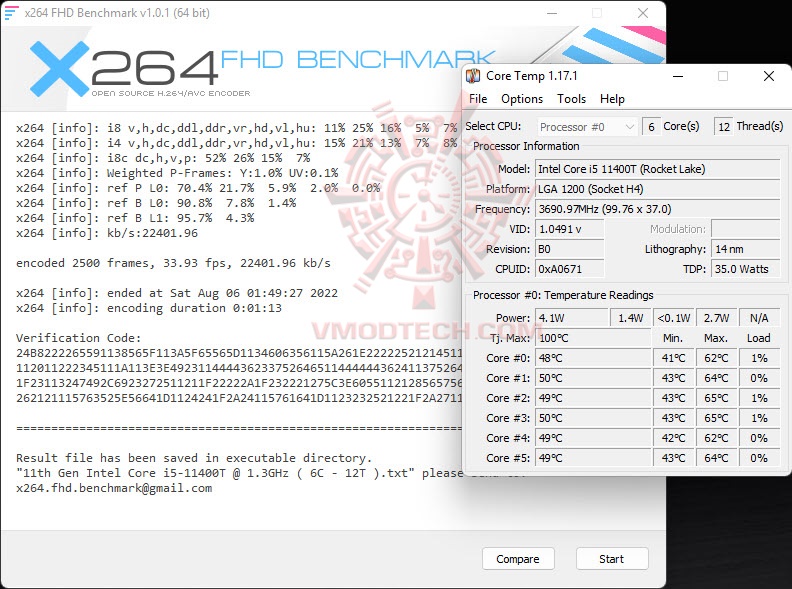The width and height of the screenshot is (792, 589).
Task: Click the x264.fhd.benchmark@gmail.com email text
Action: coord(114,488)
